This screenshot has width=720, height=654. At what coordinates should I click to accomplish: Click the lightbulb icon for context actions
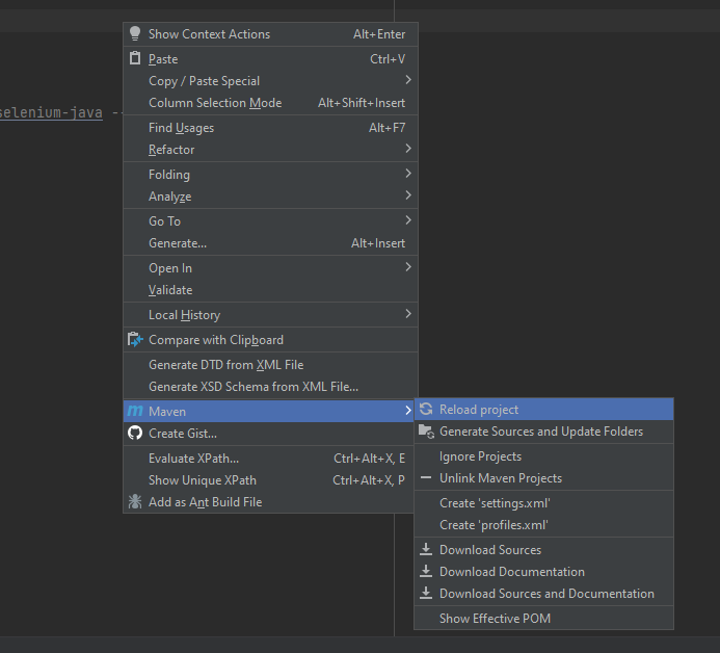(136, 34)
